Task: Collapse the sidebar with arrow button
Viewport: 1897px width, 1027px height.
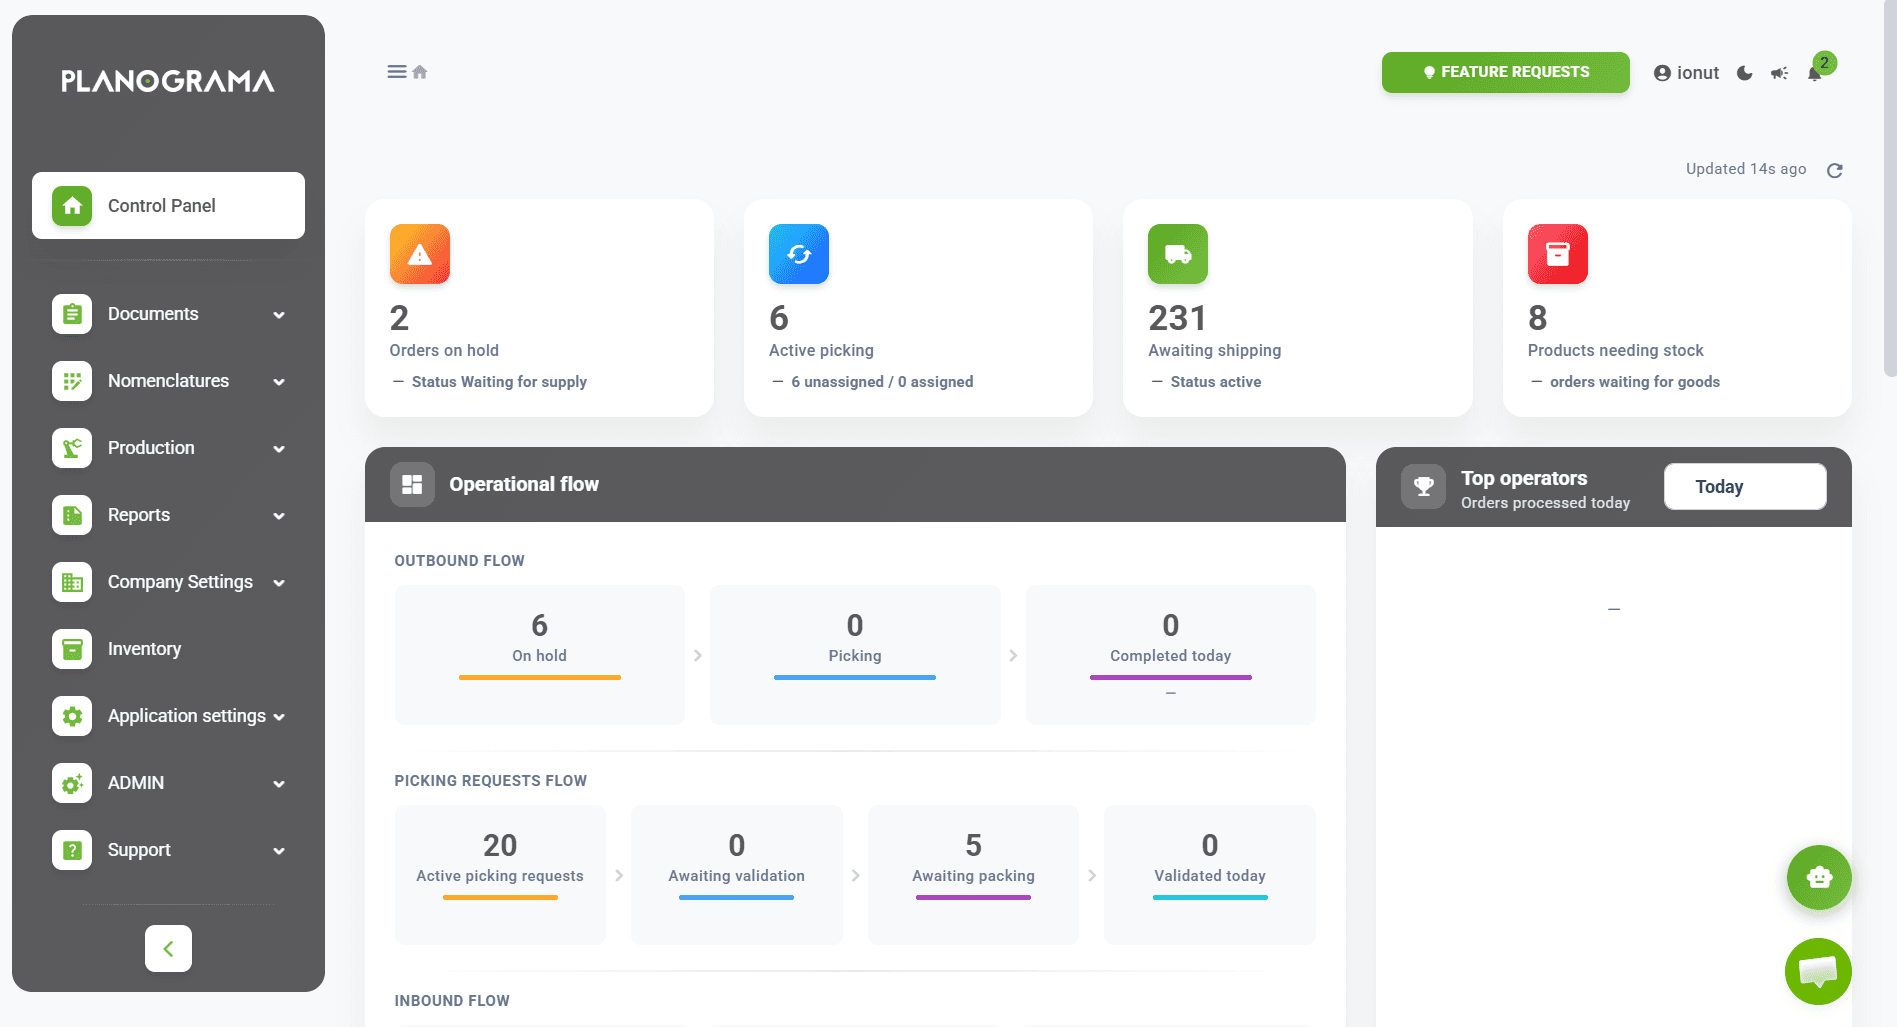Action: 168,948
